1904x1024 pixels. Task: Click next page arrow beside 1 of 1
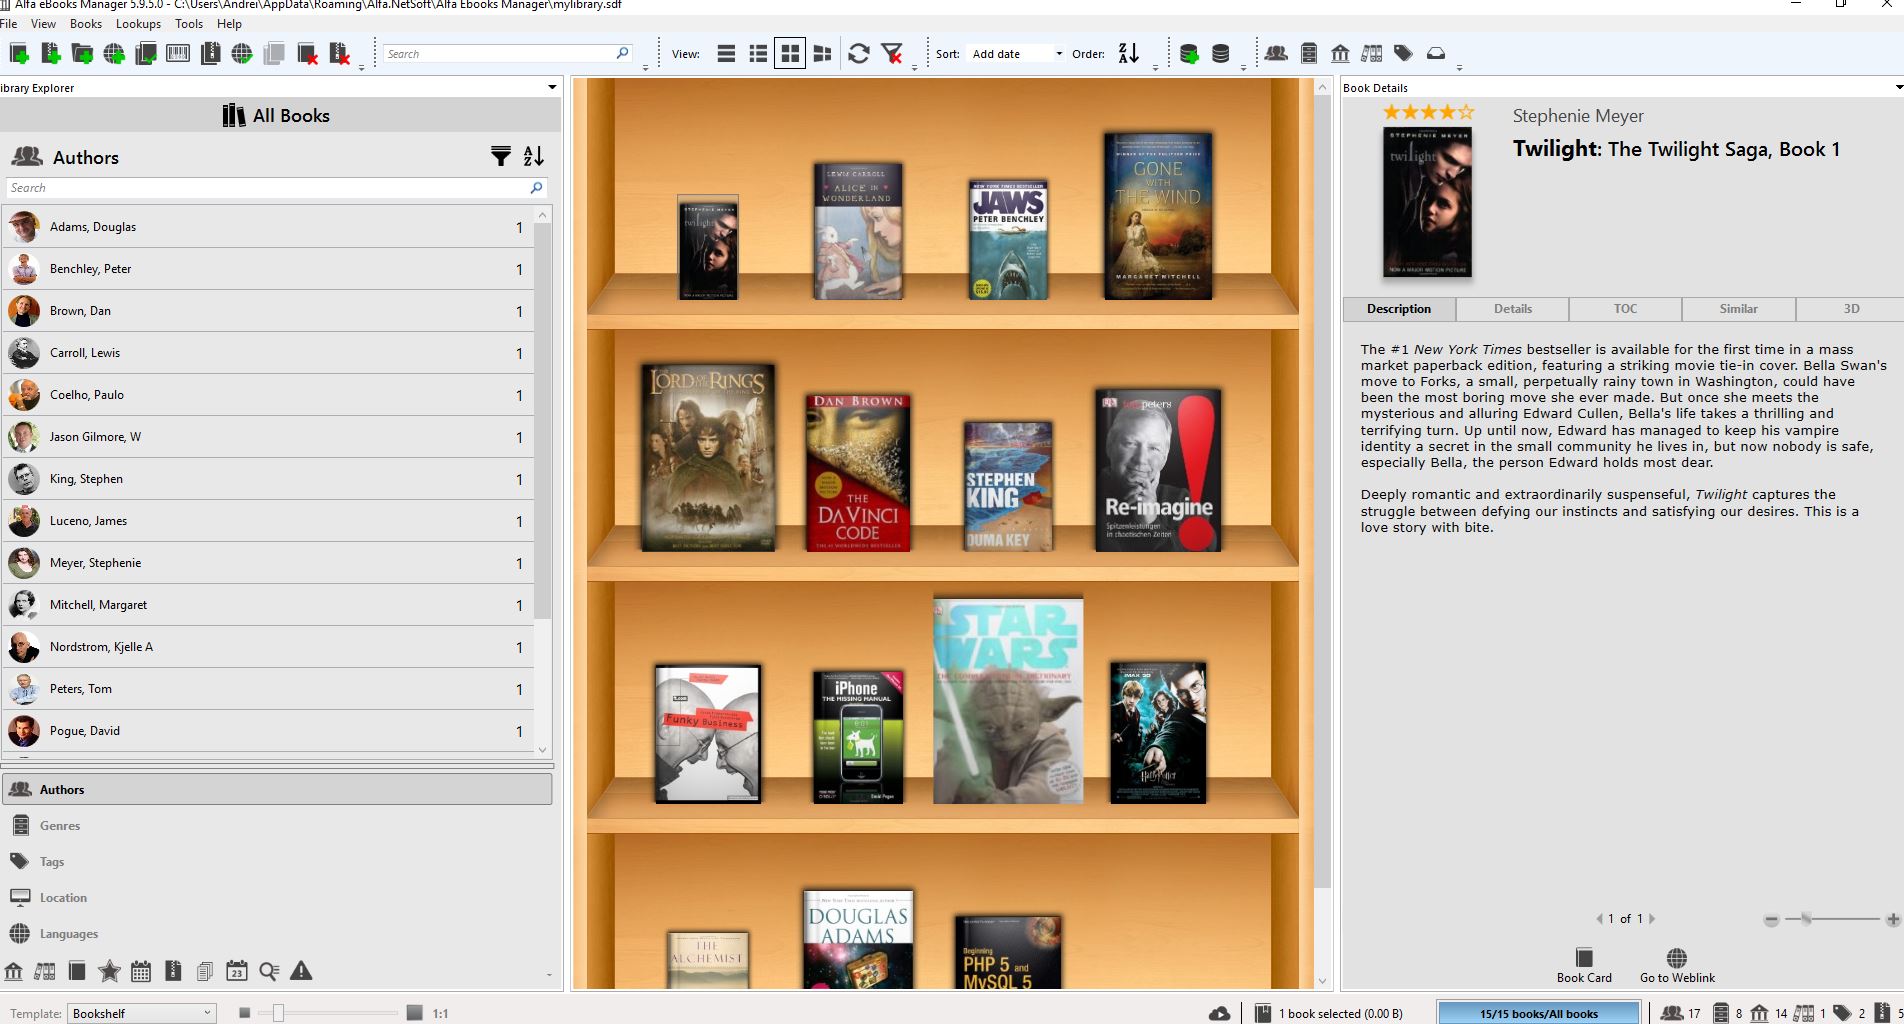(1652, 918)
